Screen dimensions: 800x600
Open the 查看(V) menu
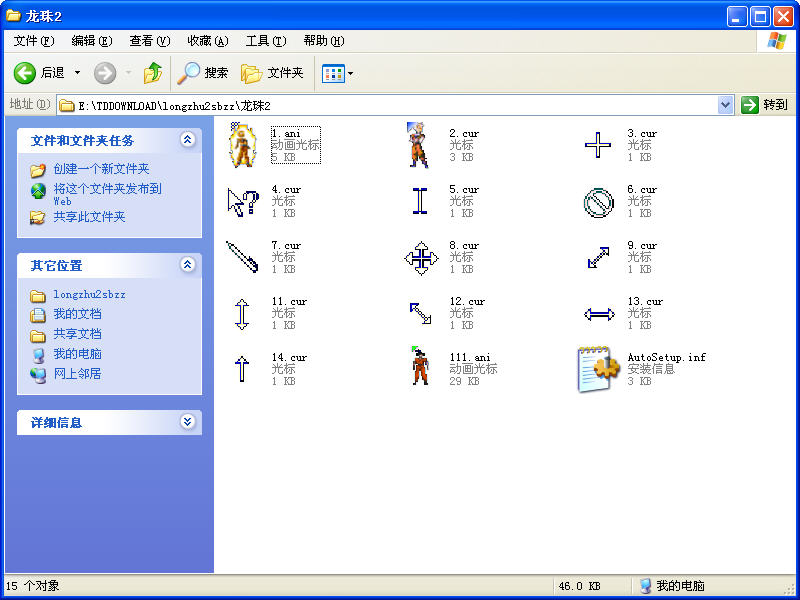[x=149, y=41]
